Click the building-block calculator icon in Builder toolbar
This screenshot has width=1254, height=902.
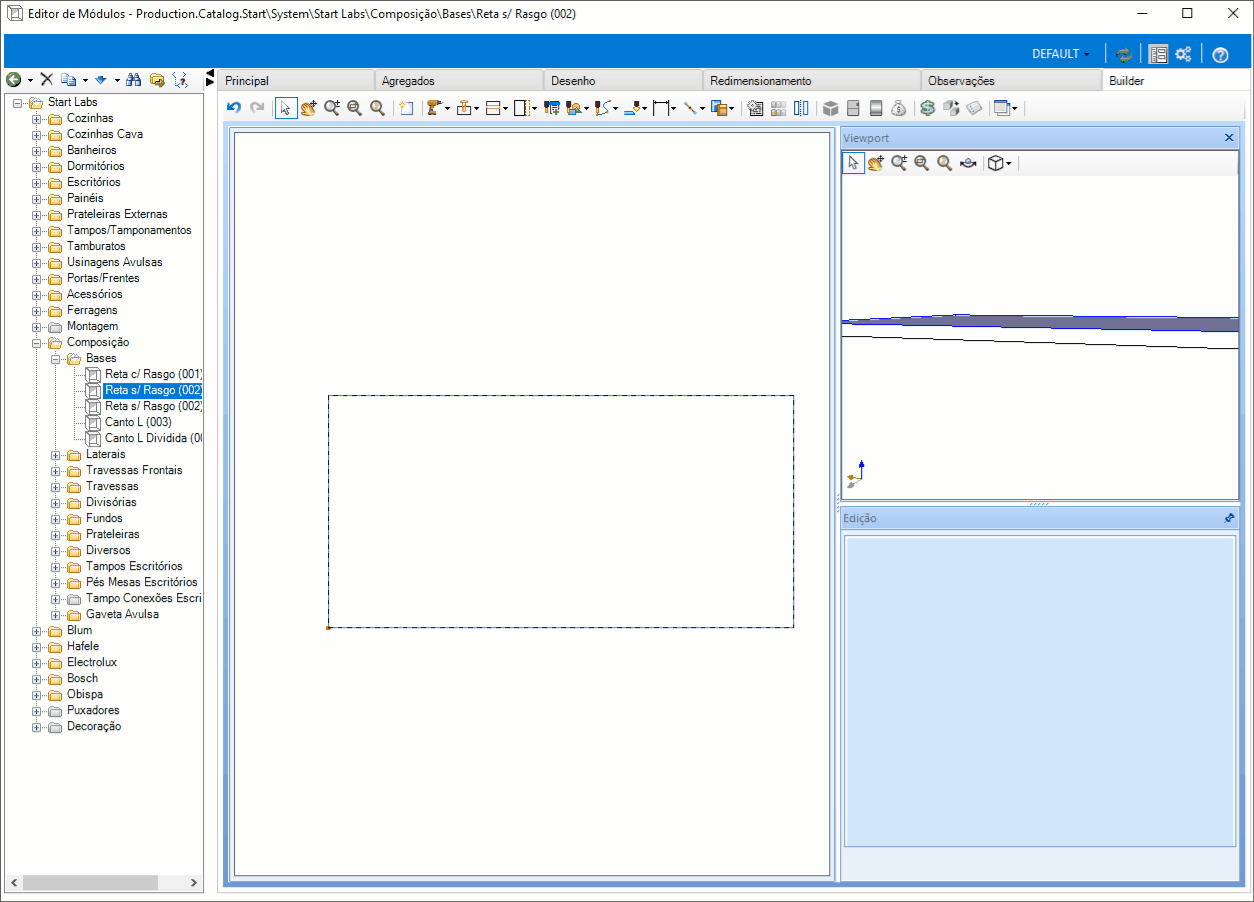[x=755, y=108]
